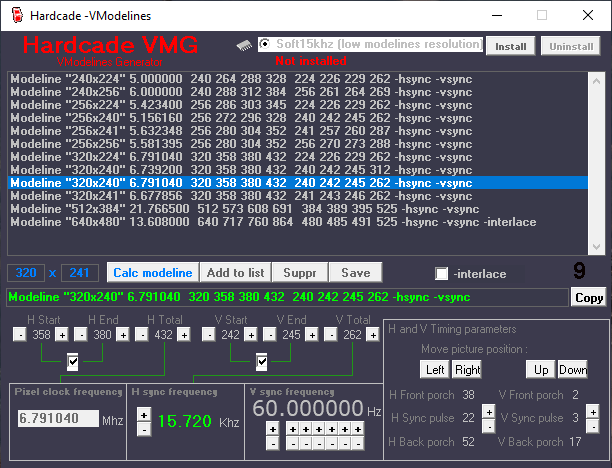Decrease last decimal digit of V sync frequency
Screen dimensions: 612x468
pyautogui.click(x=358, y=443)
